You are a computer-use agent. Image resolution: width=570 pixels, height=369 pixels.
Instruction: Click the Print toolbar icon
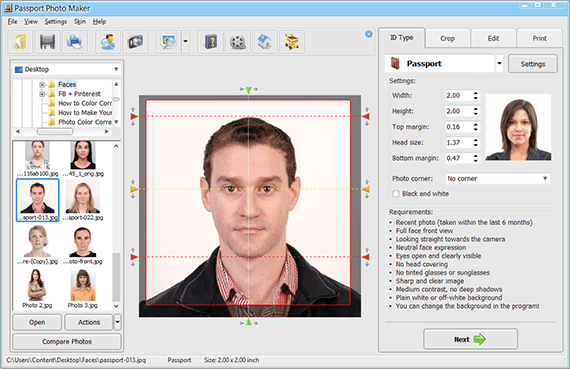[x=75, y=42]
